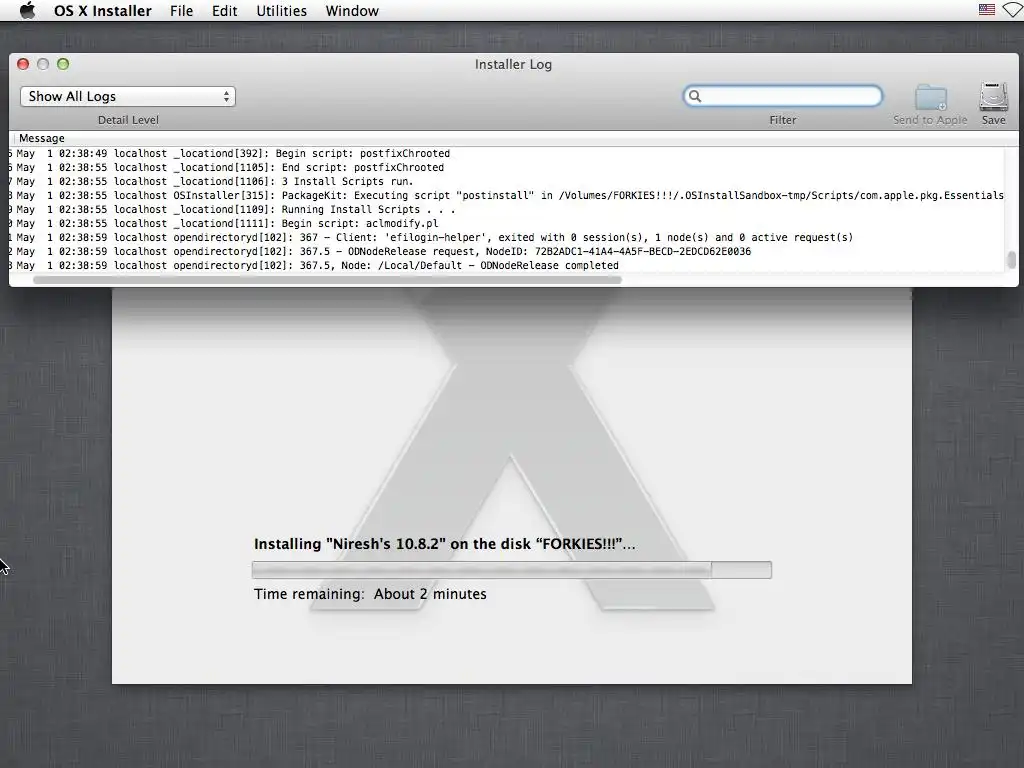Screen dimensions: 1024x768
Task: Select the 'ODNodeRelease completed' log line
Action: click(507, 266)
